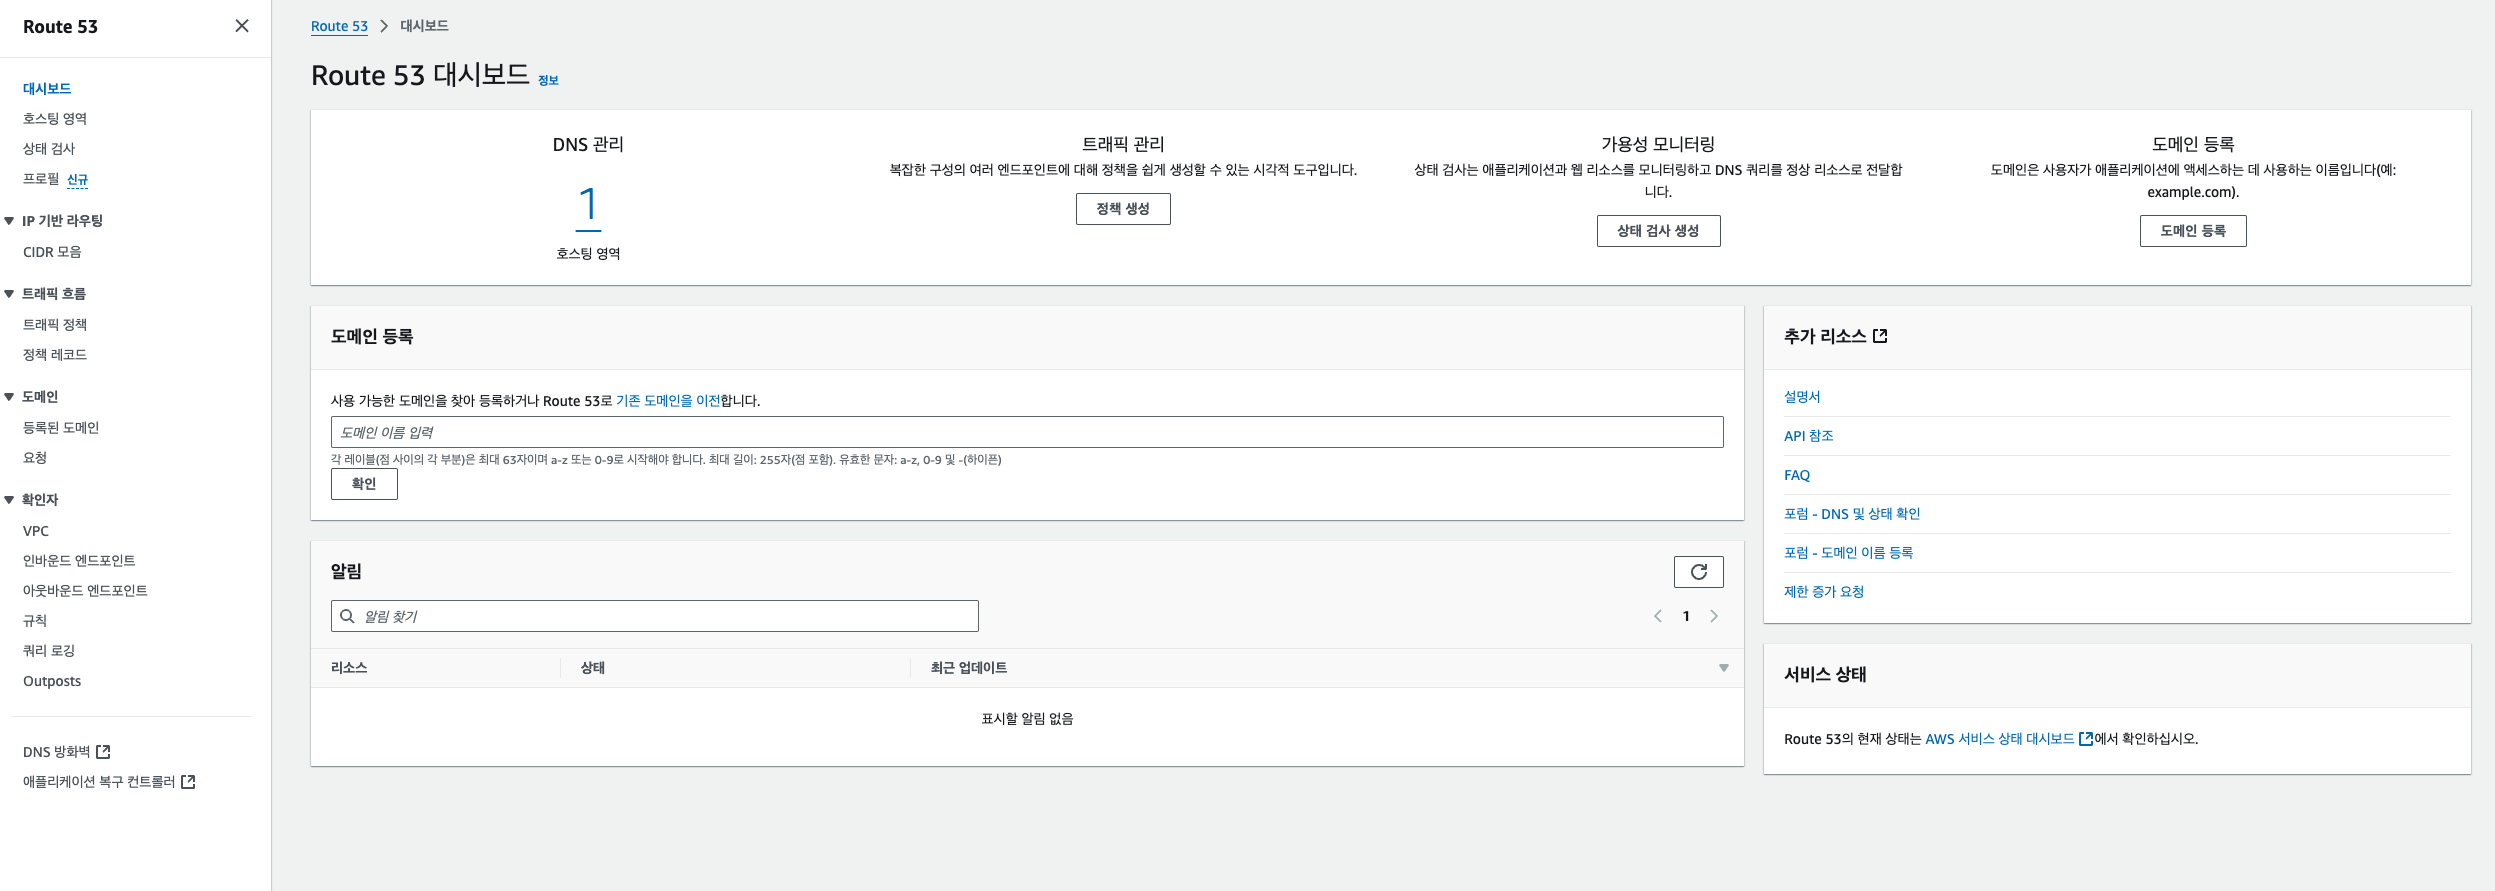The height and width of the screenshot is (891, 2495).
Task: Collapse the 트래픽 흐름 section
Action: click(x=9, y=294)
